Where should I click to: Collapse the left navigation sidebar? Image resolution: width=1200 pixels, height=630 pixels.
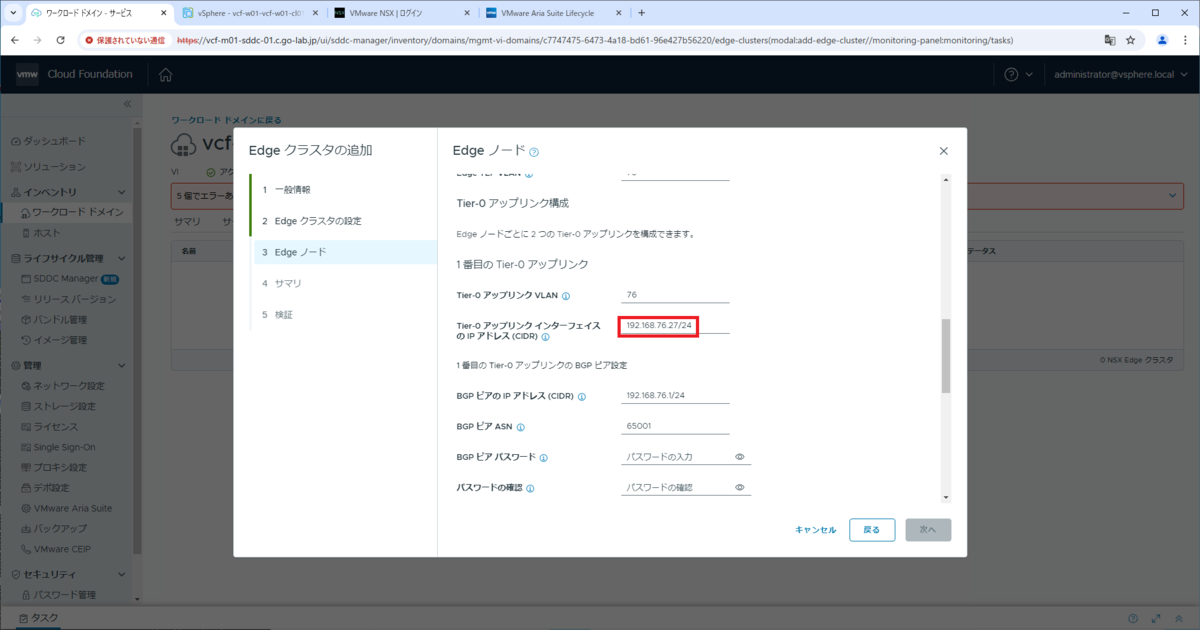click(127, 104)
